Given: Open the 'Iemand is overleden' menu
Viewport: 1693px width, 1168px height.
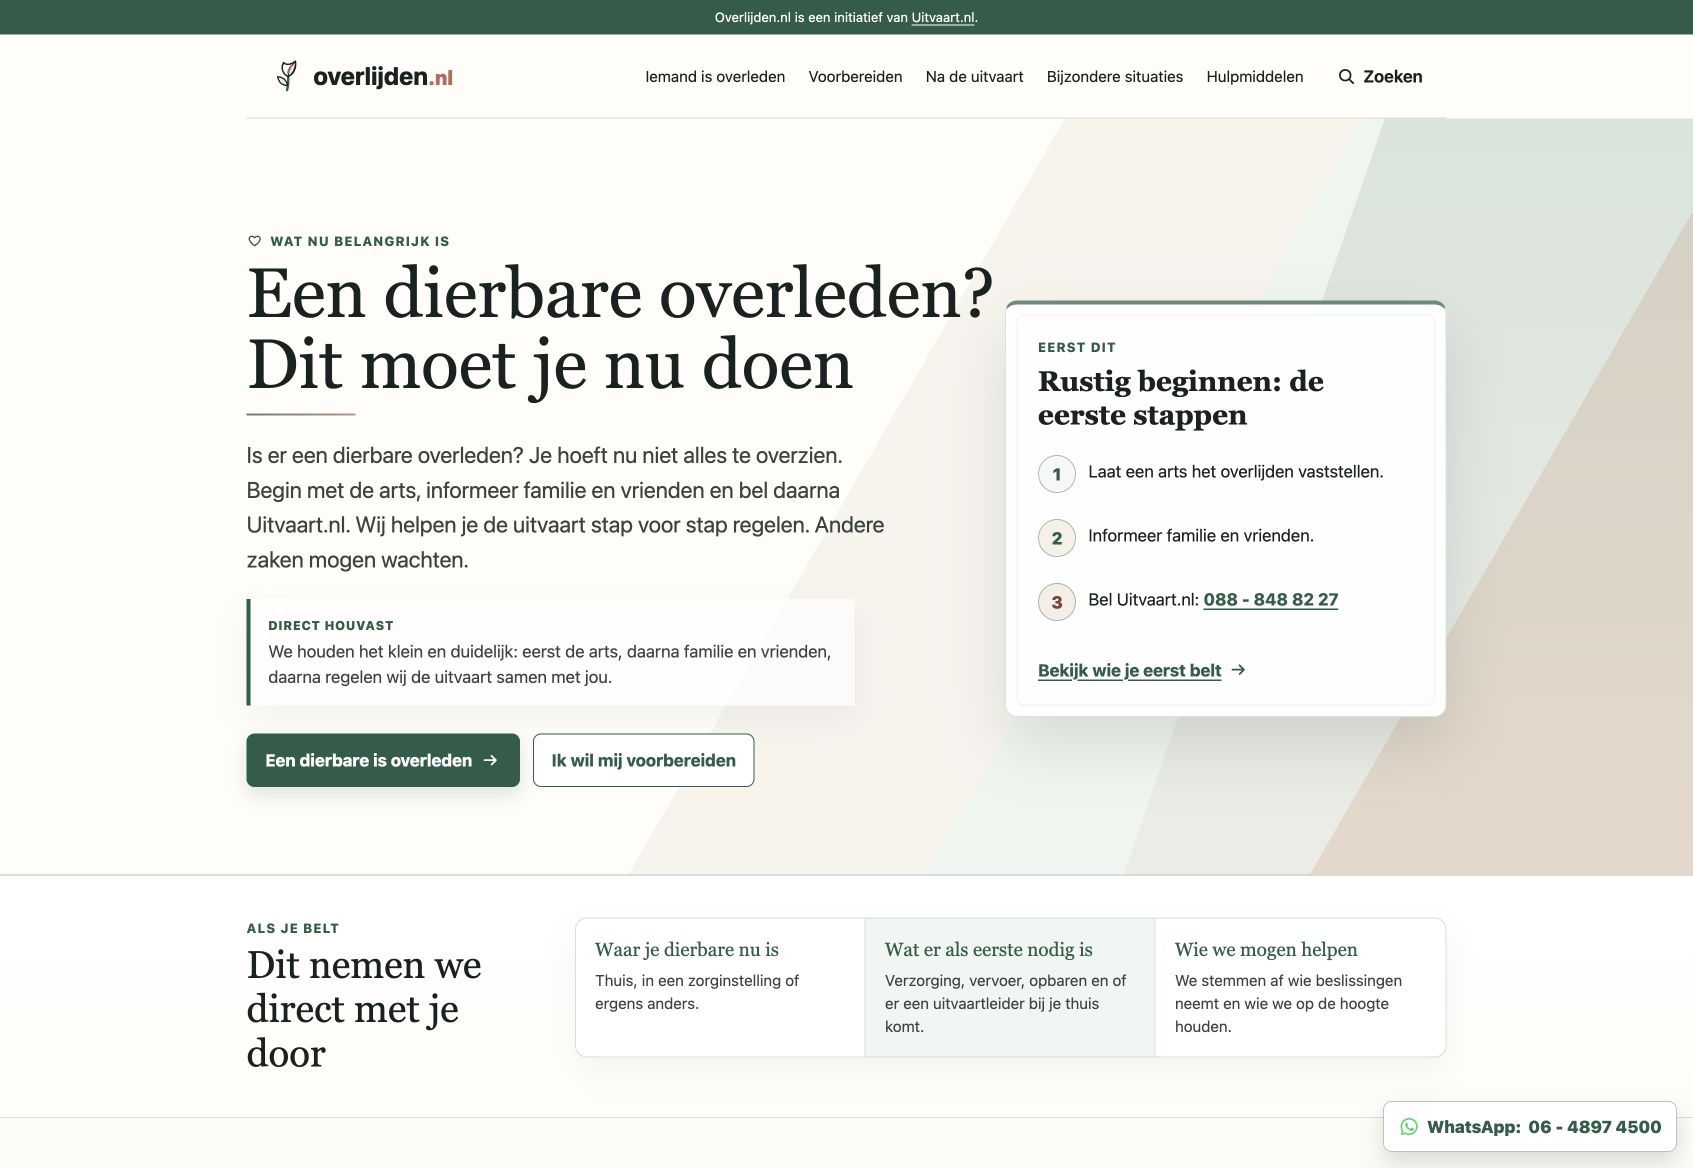Looking at the screenshot, I should pyautogui.click(x=715, y=77).
